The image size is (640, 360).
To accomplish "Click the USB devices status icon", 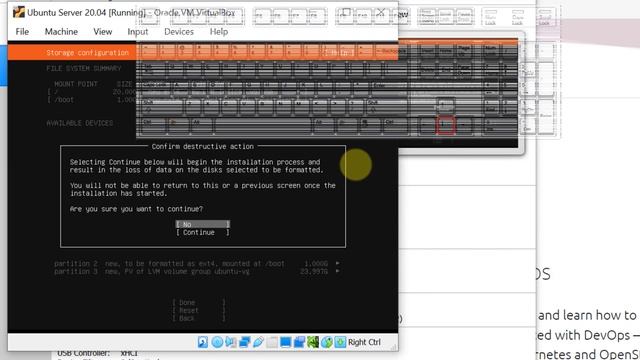I will 258,342.
